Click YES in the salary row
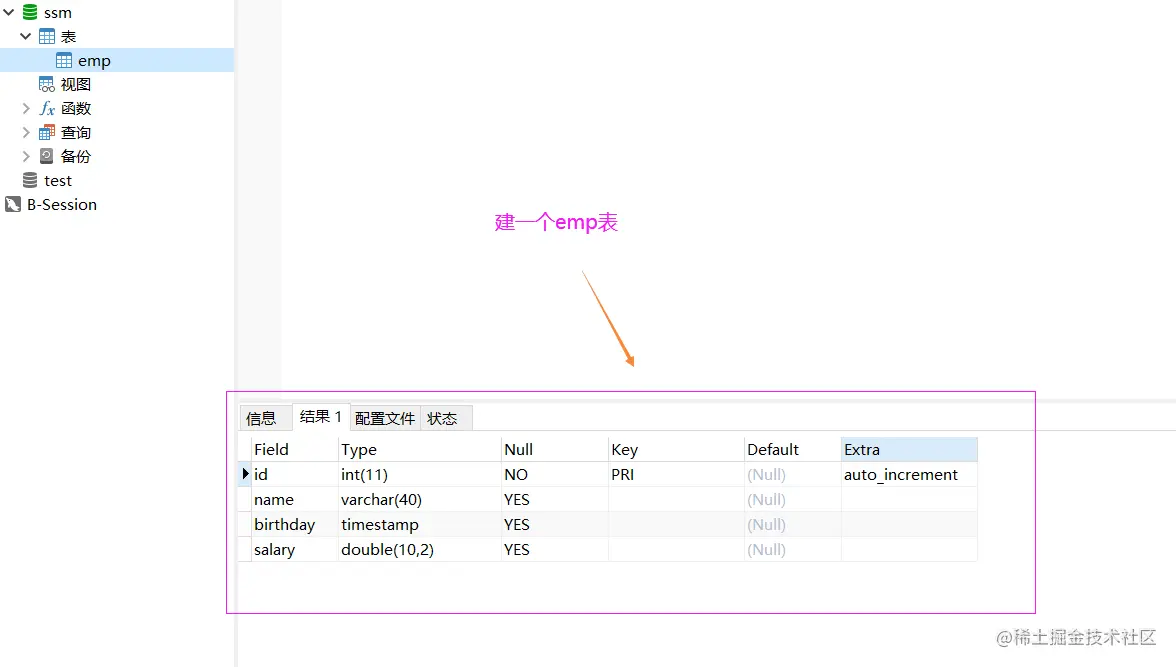Screen dimensions: 1176x667 point(555,549)
